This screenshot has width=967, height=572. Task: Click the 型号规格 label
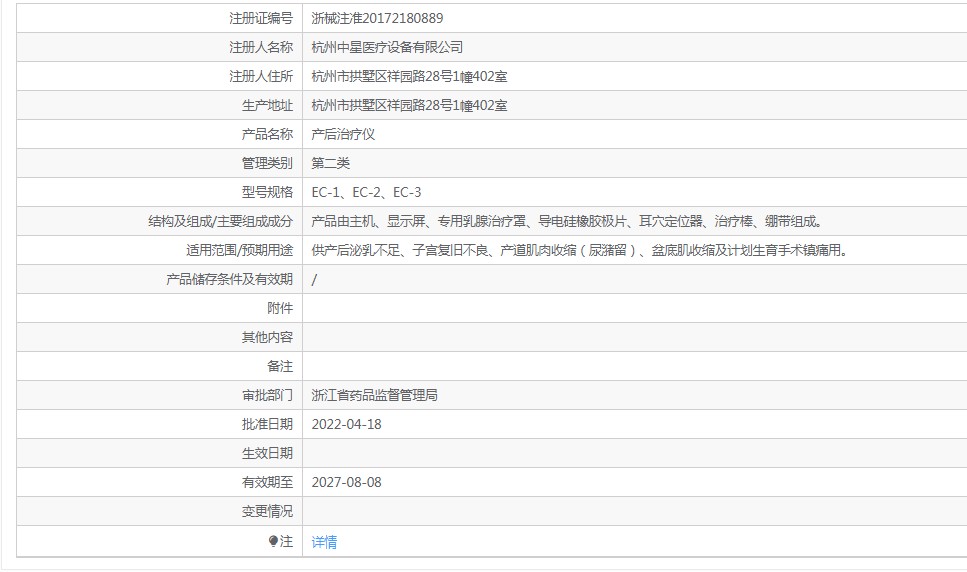point(267,192)
